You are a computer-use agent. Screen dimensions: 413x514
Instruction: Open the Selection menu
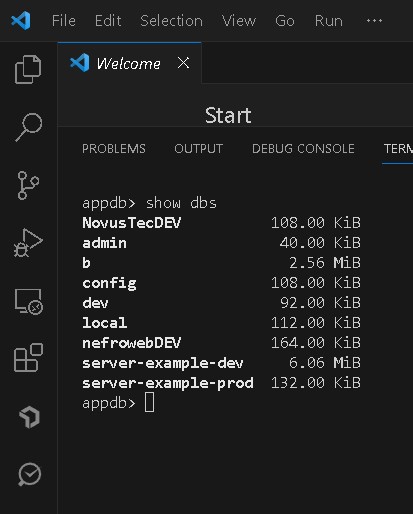tap(171, 21)
